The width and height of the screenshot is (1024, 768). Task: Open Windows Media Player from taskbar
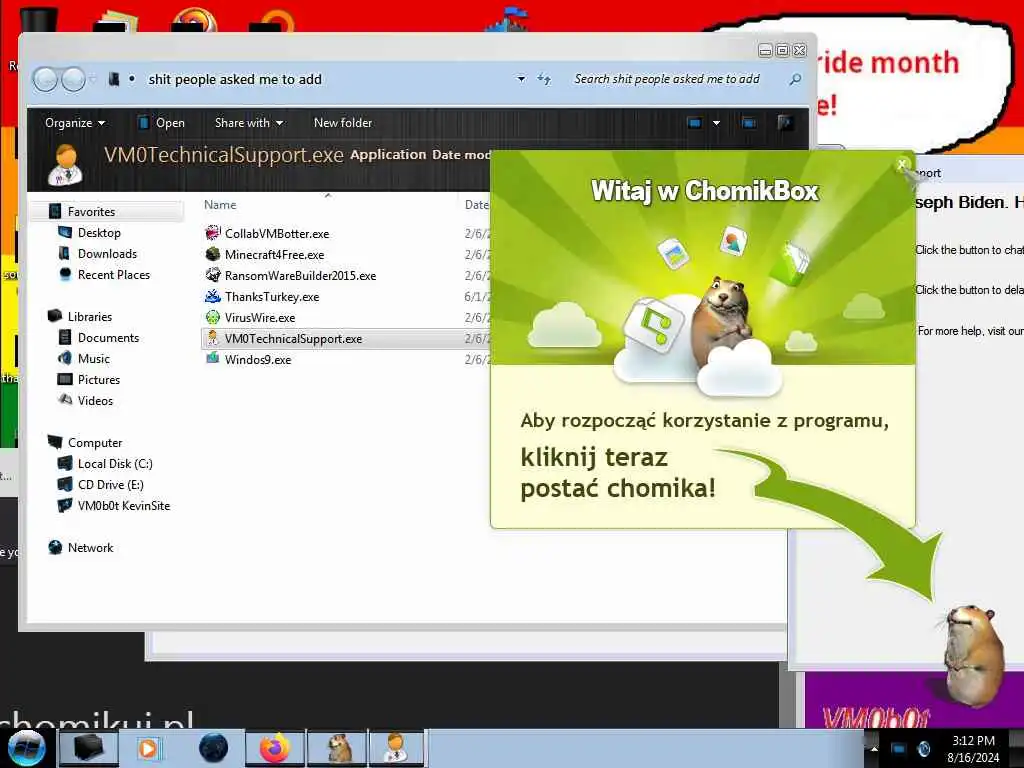pos(150,748)
